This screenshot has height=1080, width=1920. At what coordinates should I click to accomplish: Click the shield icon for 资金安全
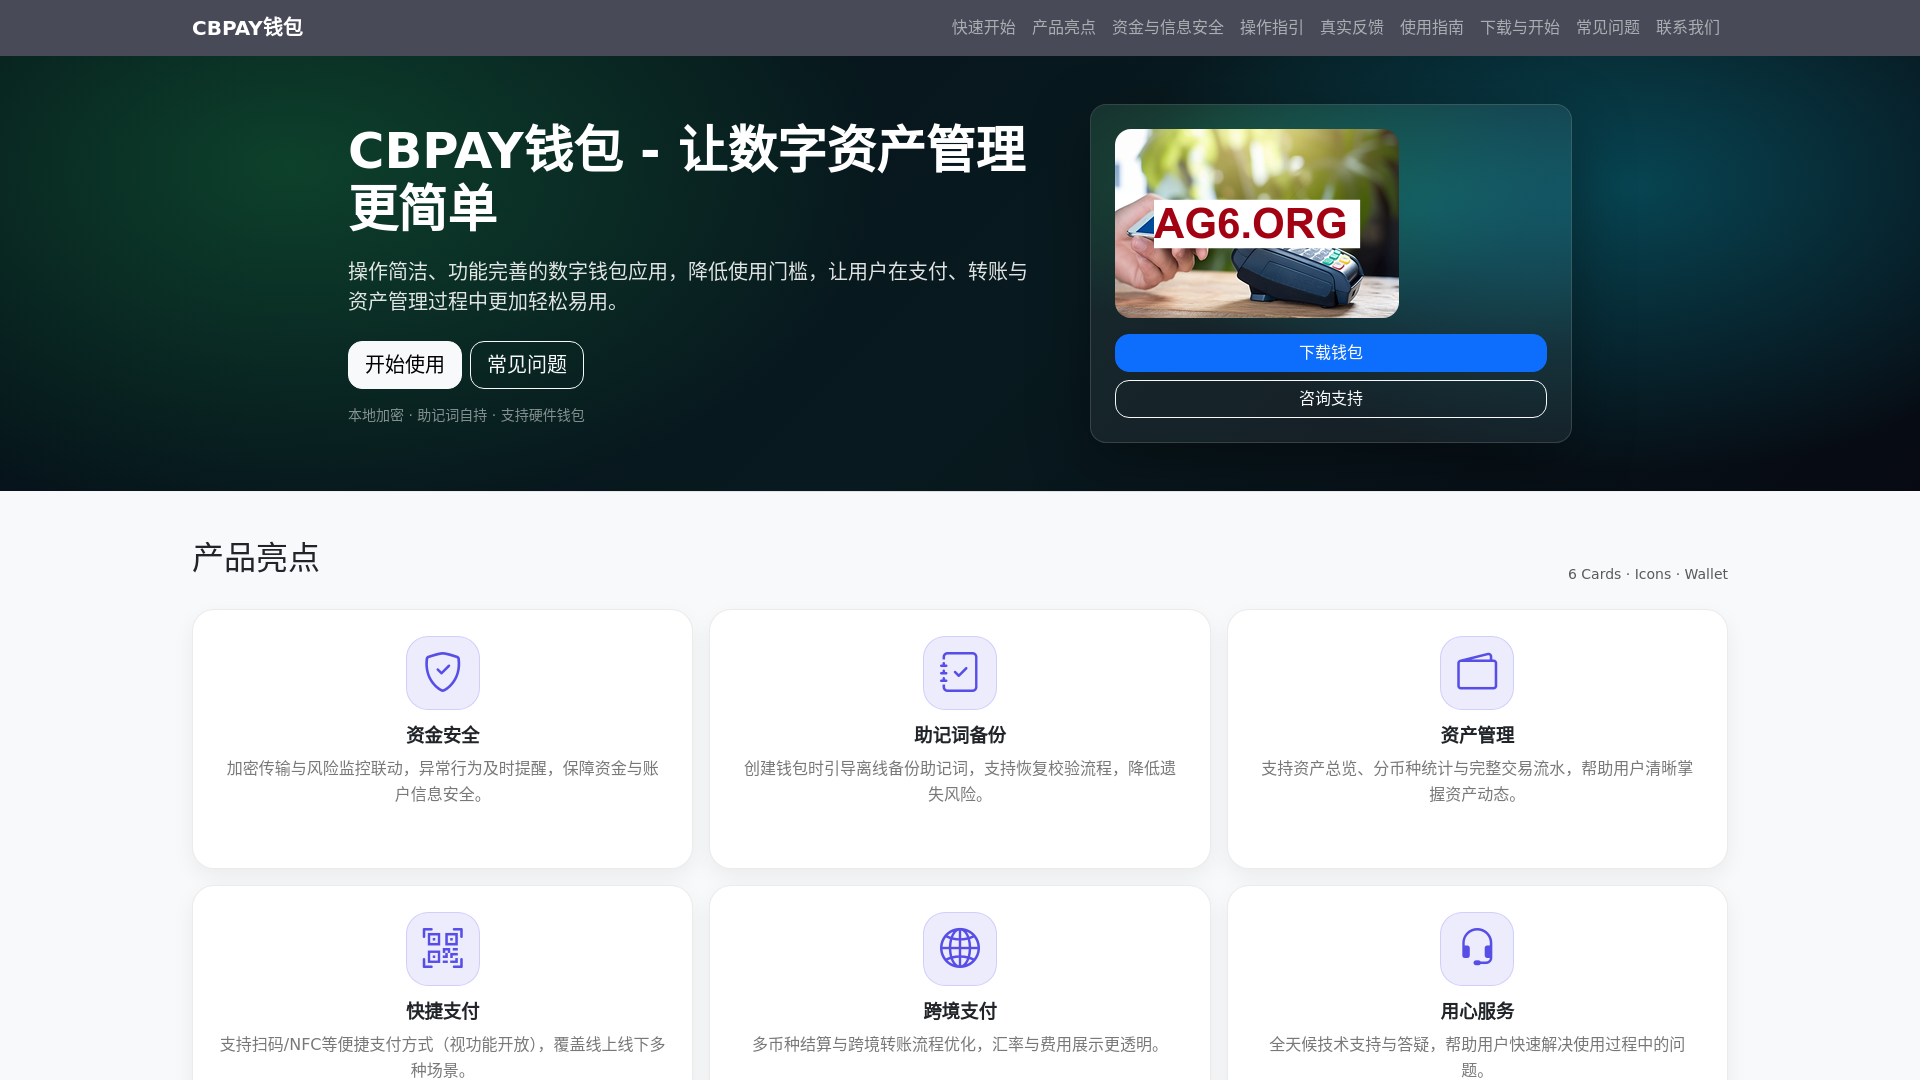(443, 673)
